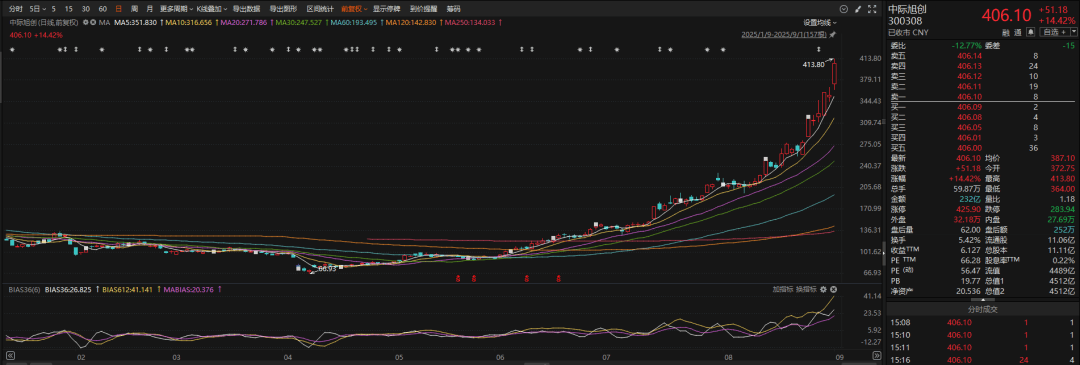The image size is (1080, 365).
Task: Open the MA indicator settings gear icon
Action: pos(85,22)
